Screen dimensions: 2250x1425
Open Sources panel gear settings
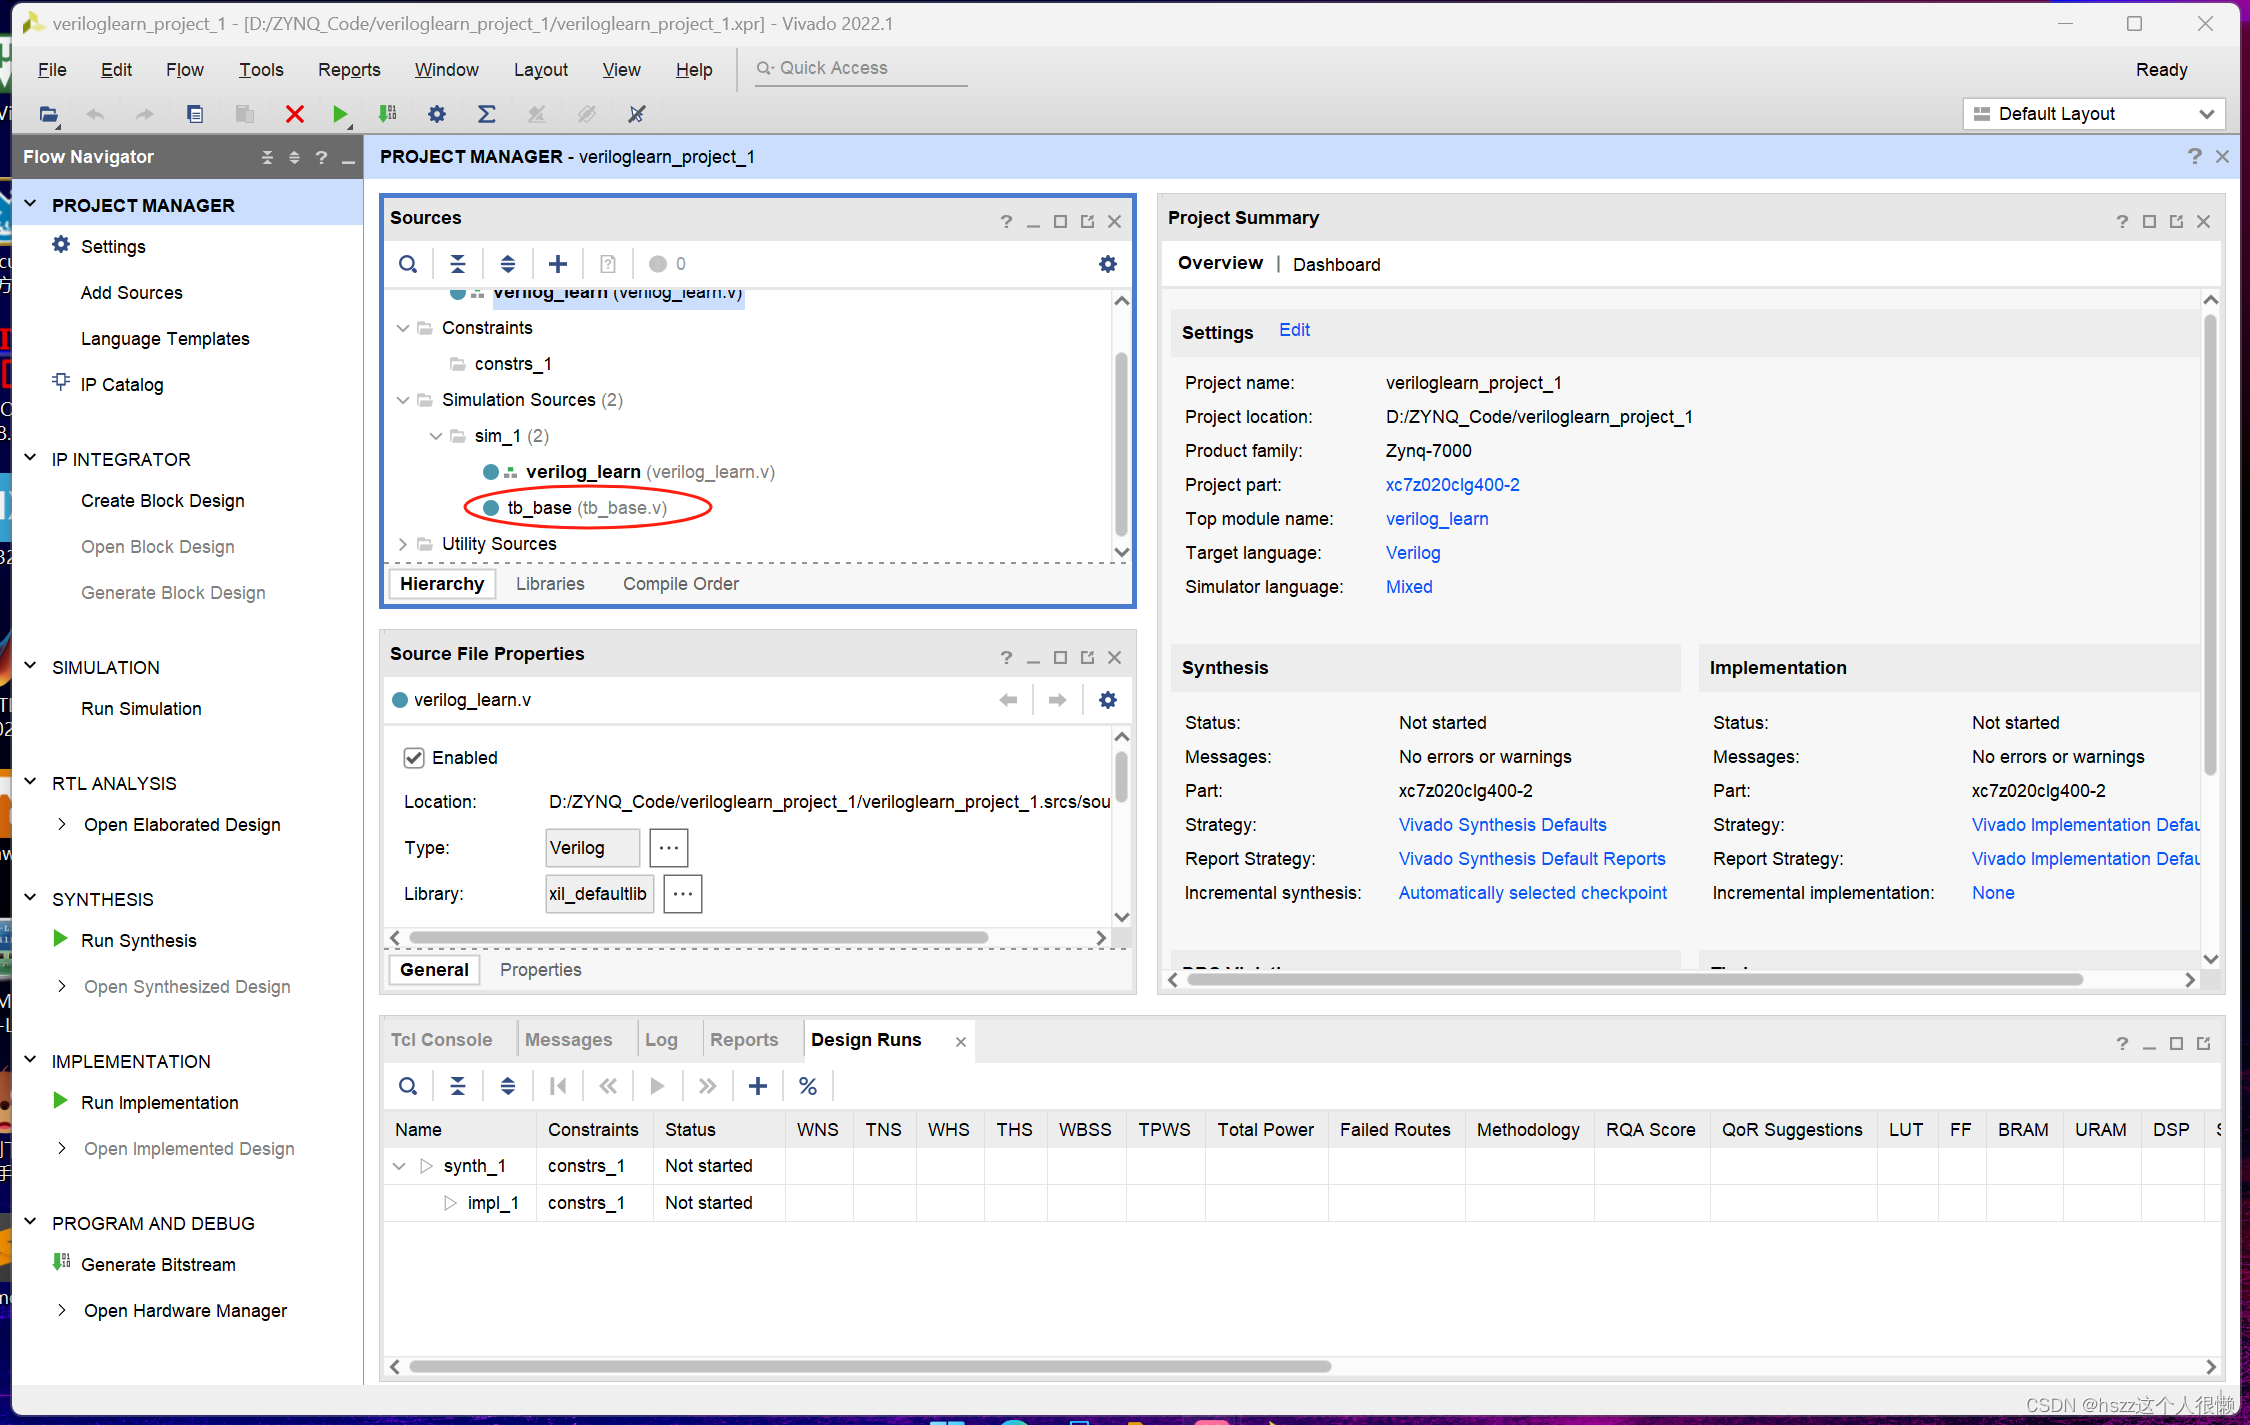pos(1107,264)
